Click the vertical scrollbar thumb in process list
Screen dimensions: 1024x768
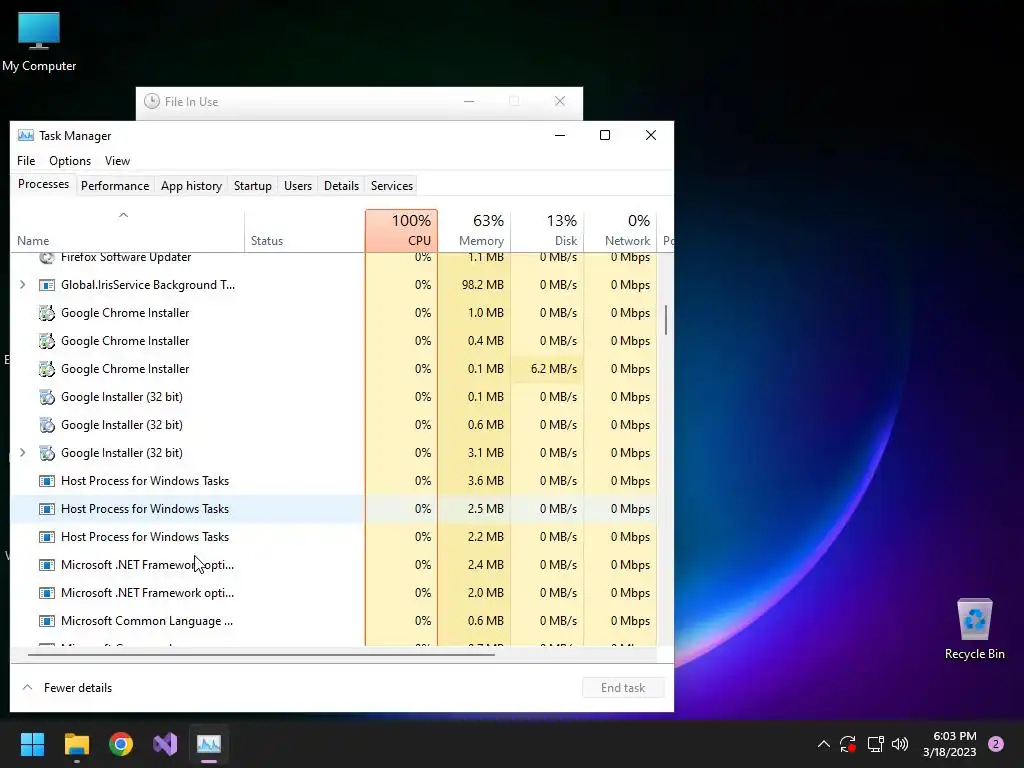666,320
